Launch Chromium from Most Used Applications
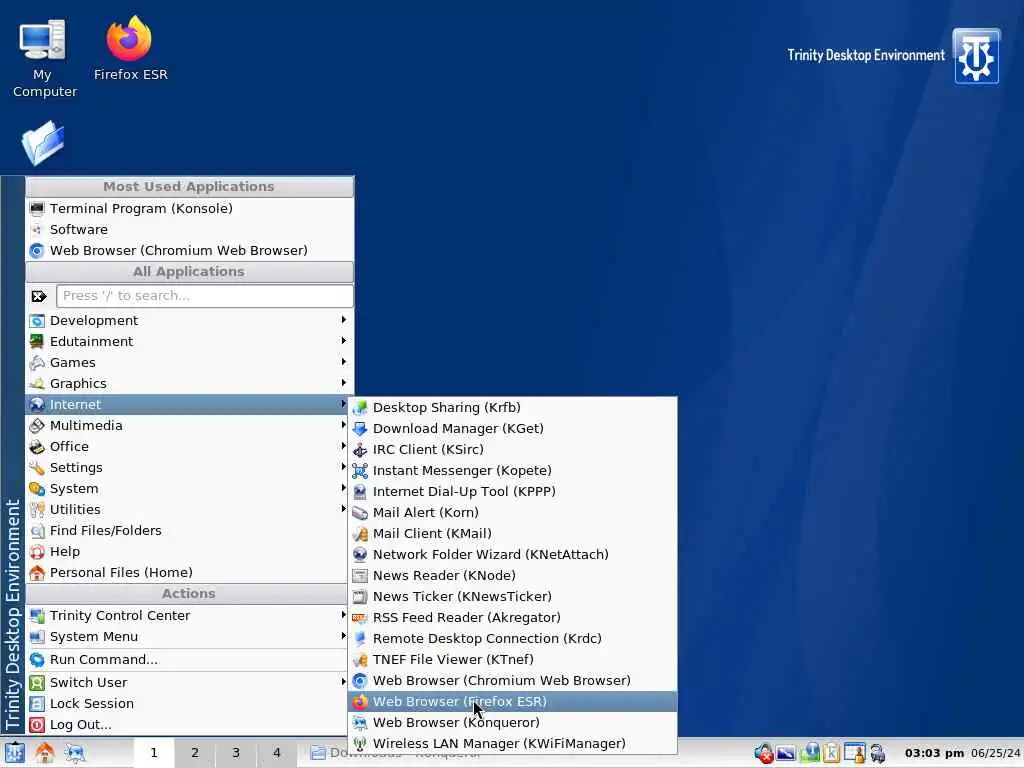 [189, 250]
